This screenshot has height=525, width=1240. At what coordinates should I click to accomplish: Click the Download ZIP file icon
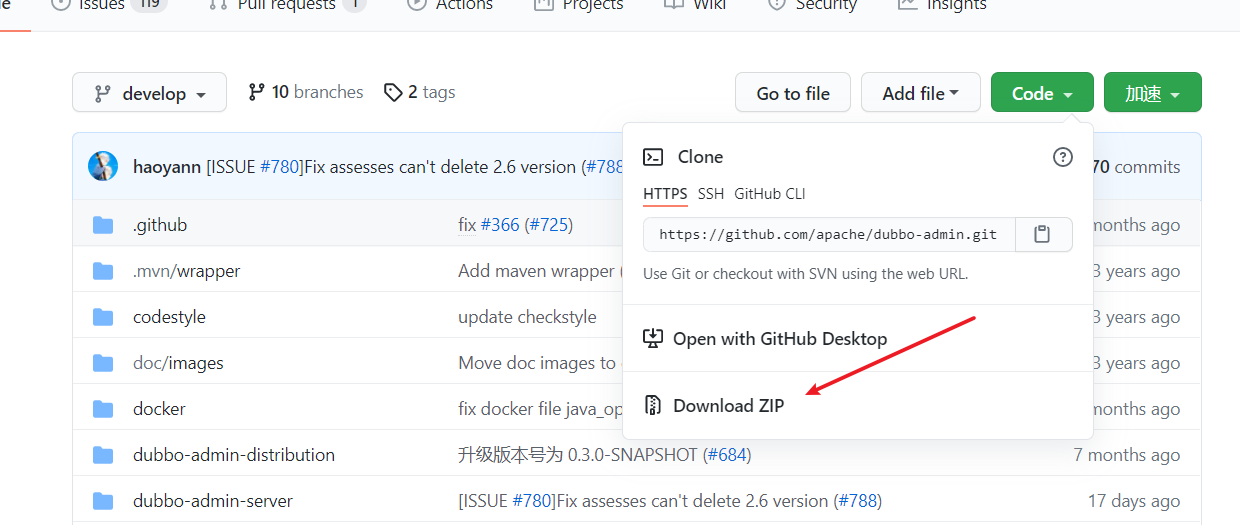(x=653, y=405)
